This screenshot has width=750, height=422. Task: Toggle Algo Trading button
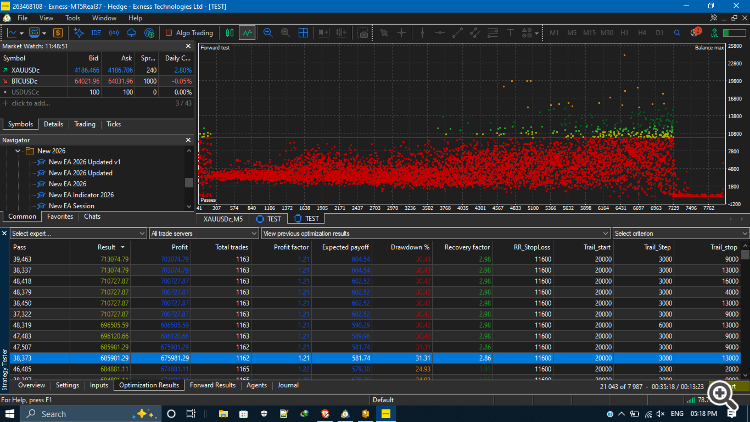click(189, 33)
